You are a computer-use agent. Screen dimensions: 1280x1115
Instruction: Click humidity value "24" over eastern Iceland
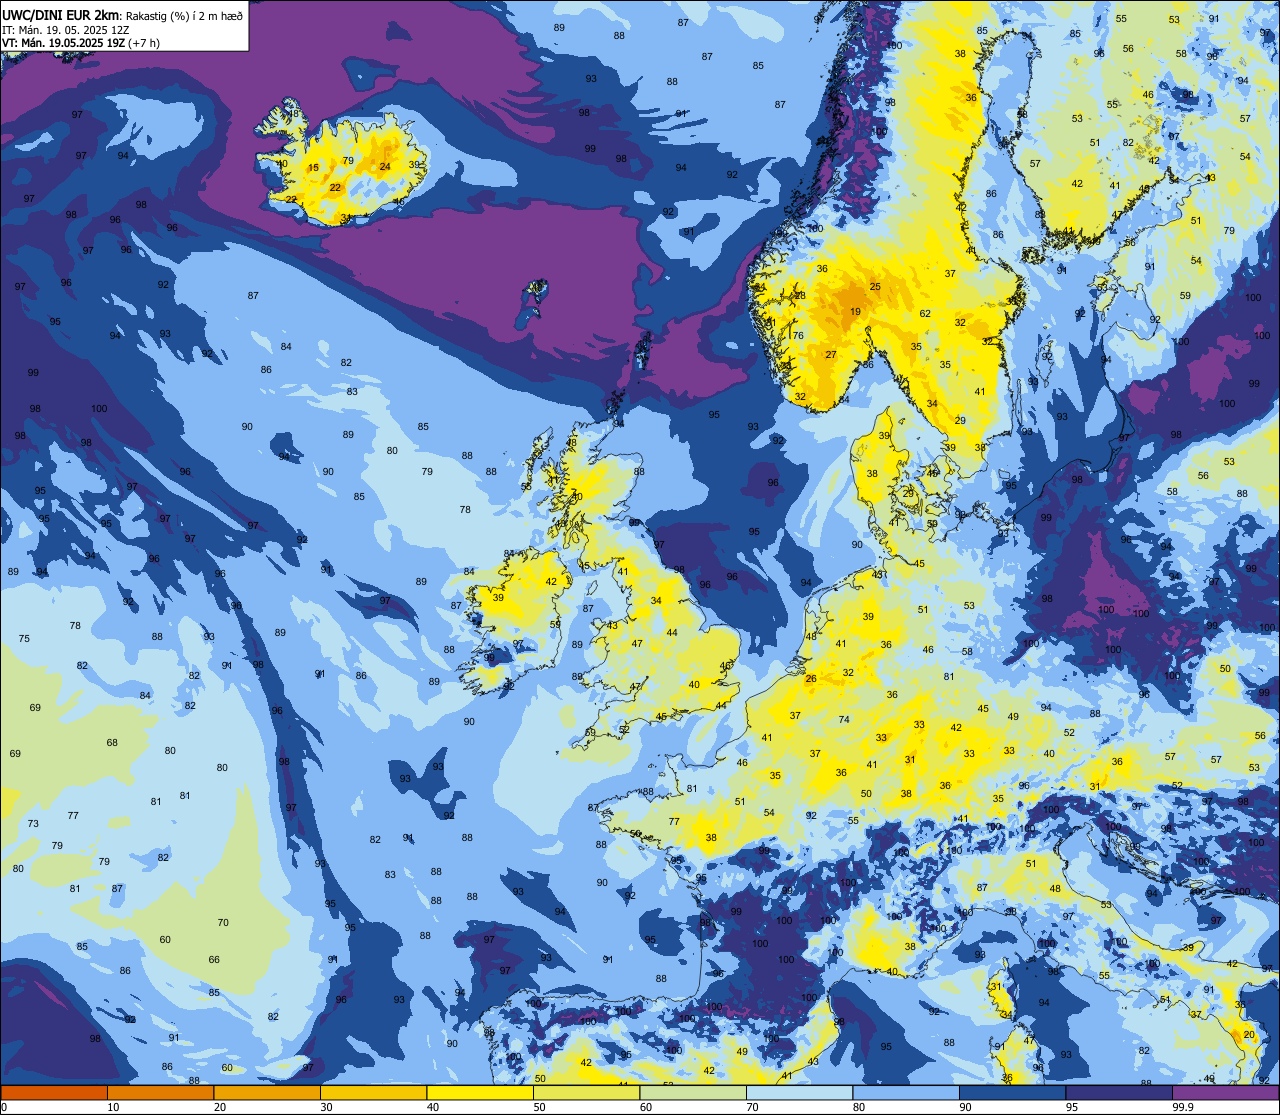[x=385, y=166]
